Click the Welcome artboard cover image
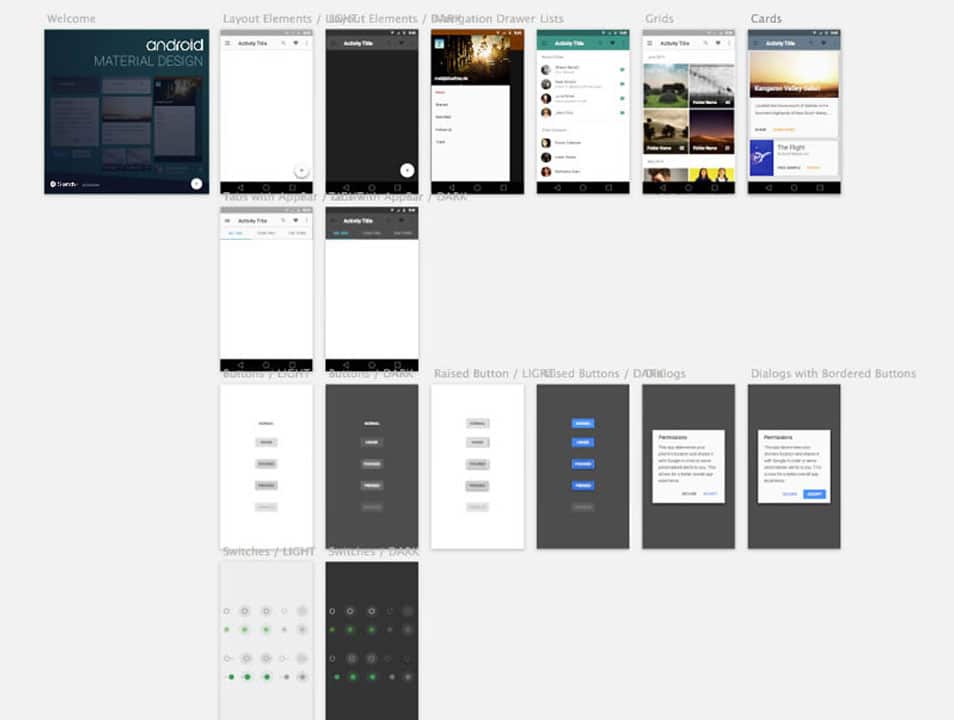This screenshot has height=720, width=954. tap(125, 110)
